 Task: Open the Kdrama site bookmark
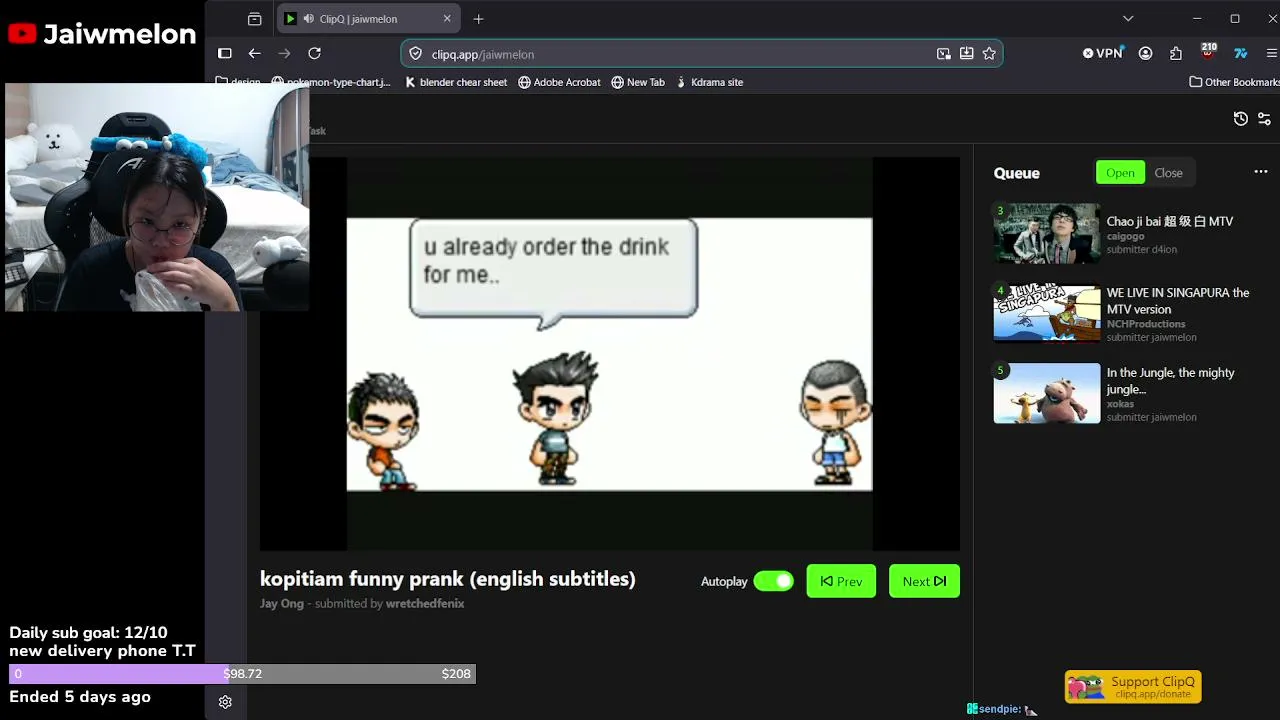tap(709, 82)
